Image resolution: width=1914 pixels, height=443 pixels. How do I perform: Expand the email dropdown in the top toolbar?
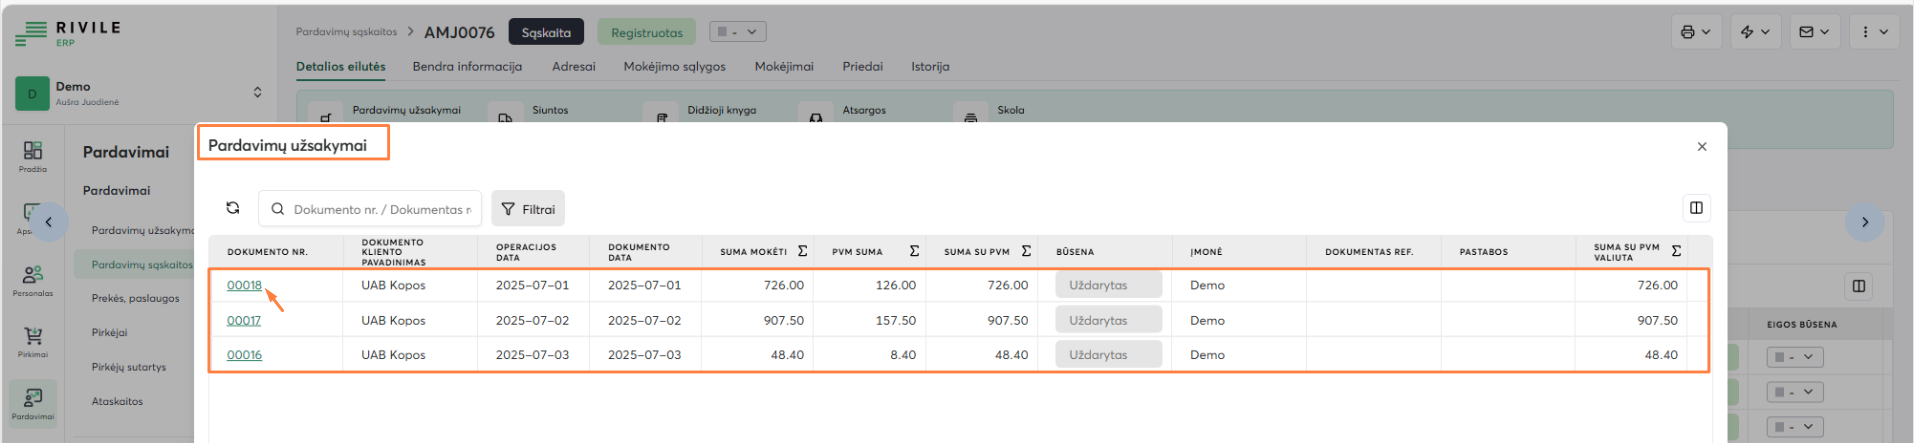click(1814, 32)
